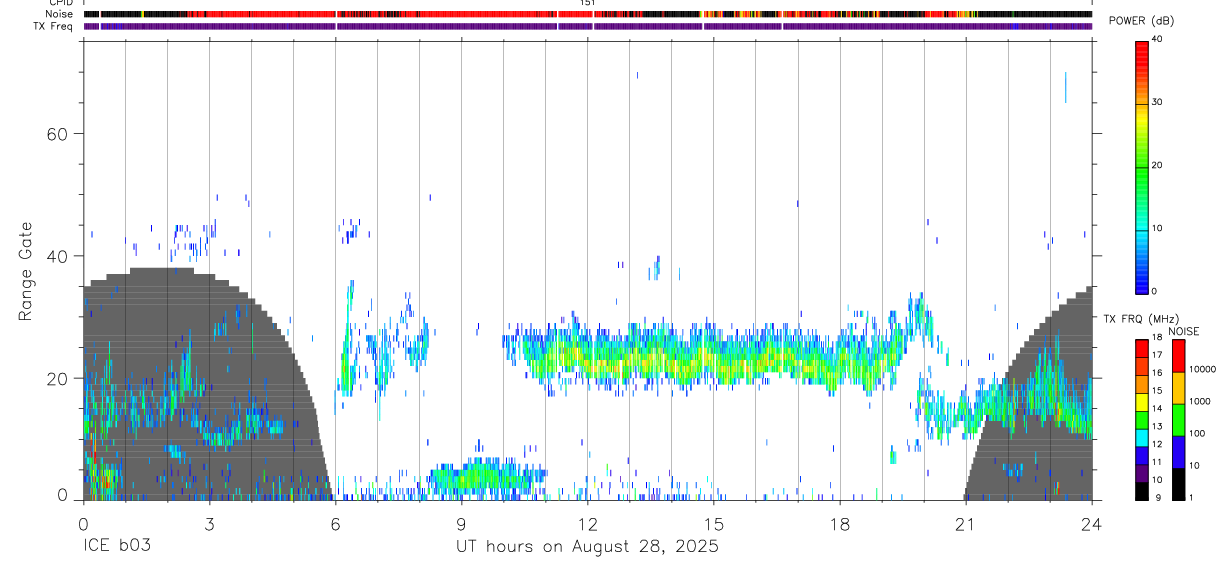Image resolution: width=1228 pixels, height=567 pixels.
Task: Click the 18 tick on UT hours axis
Action: point(840,523)
